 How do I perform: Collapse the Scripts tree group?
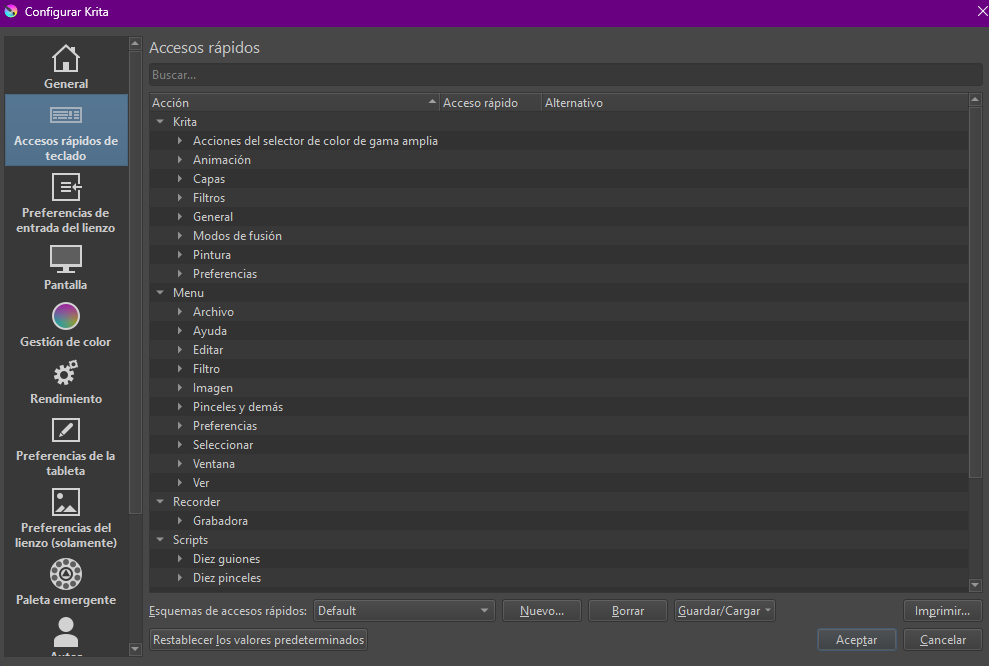coord(160,540)
